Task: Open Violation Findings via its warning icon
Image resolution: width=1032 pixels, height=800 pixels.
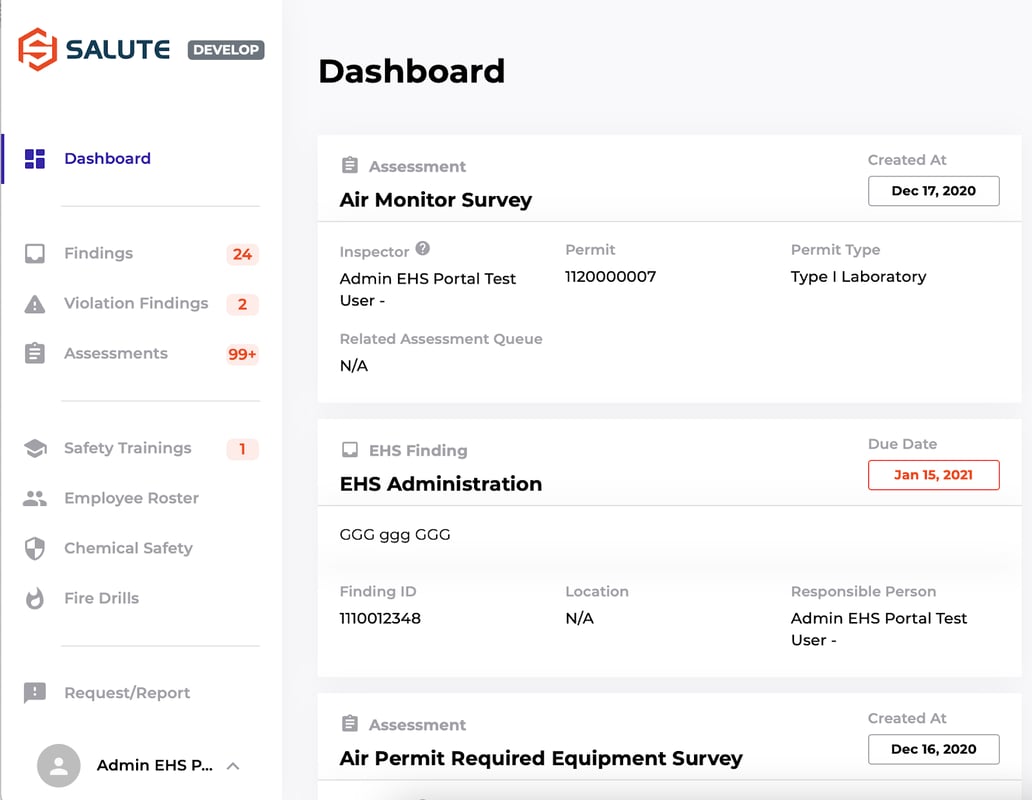Action: pyautogui.click(x=34, y=303)
